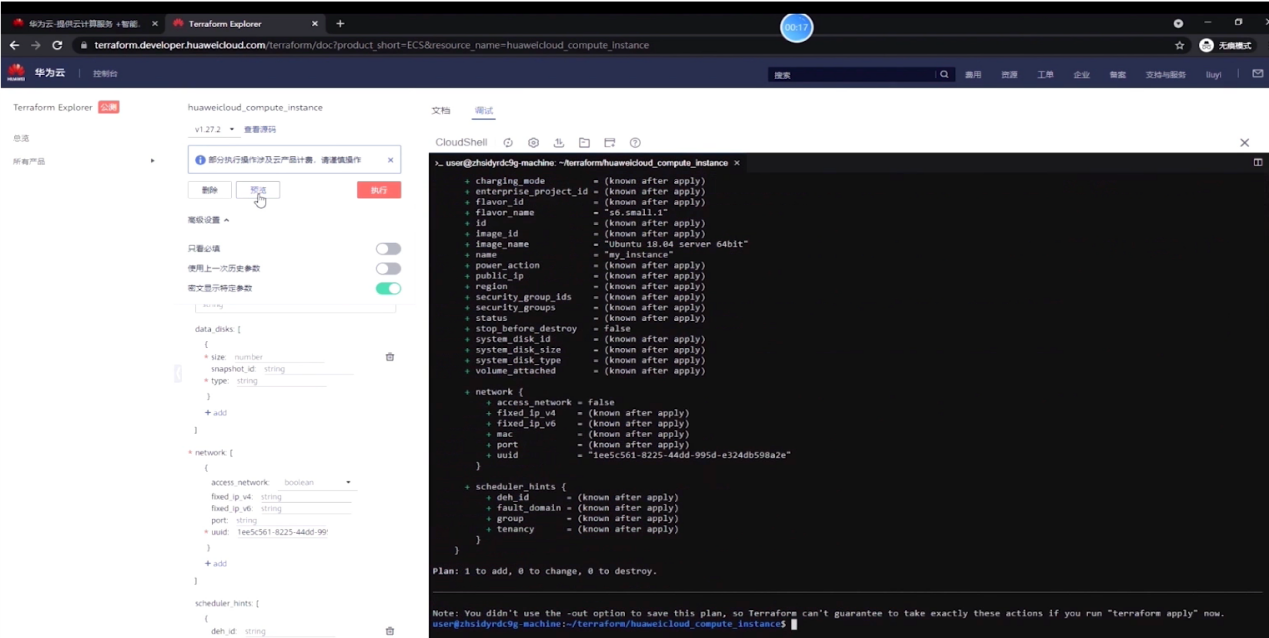Select the Terraform Explorer browser tab
Image resolution: width=1269 pixels, height=638 pixels.
[x=243, y=23]
